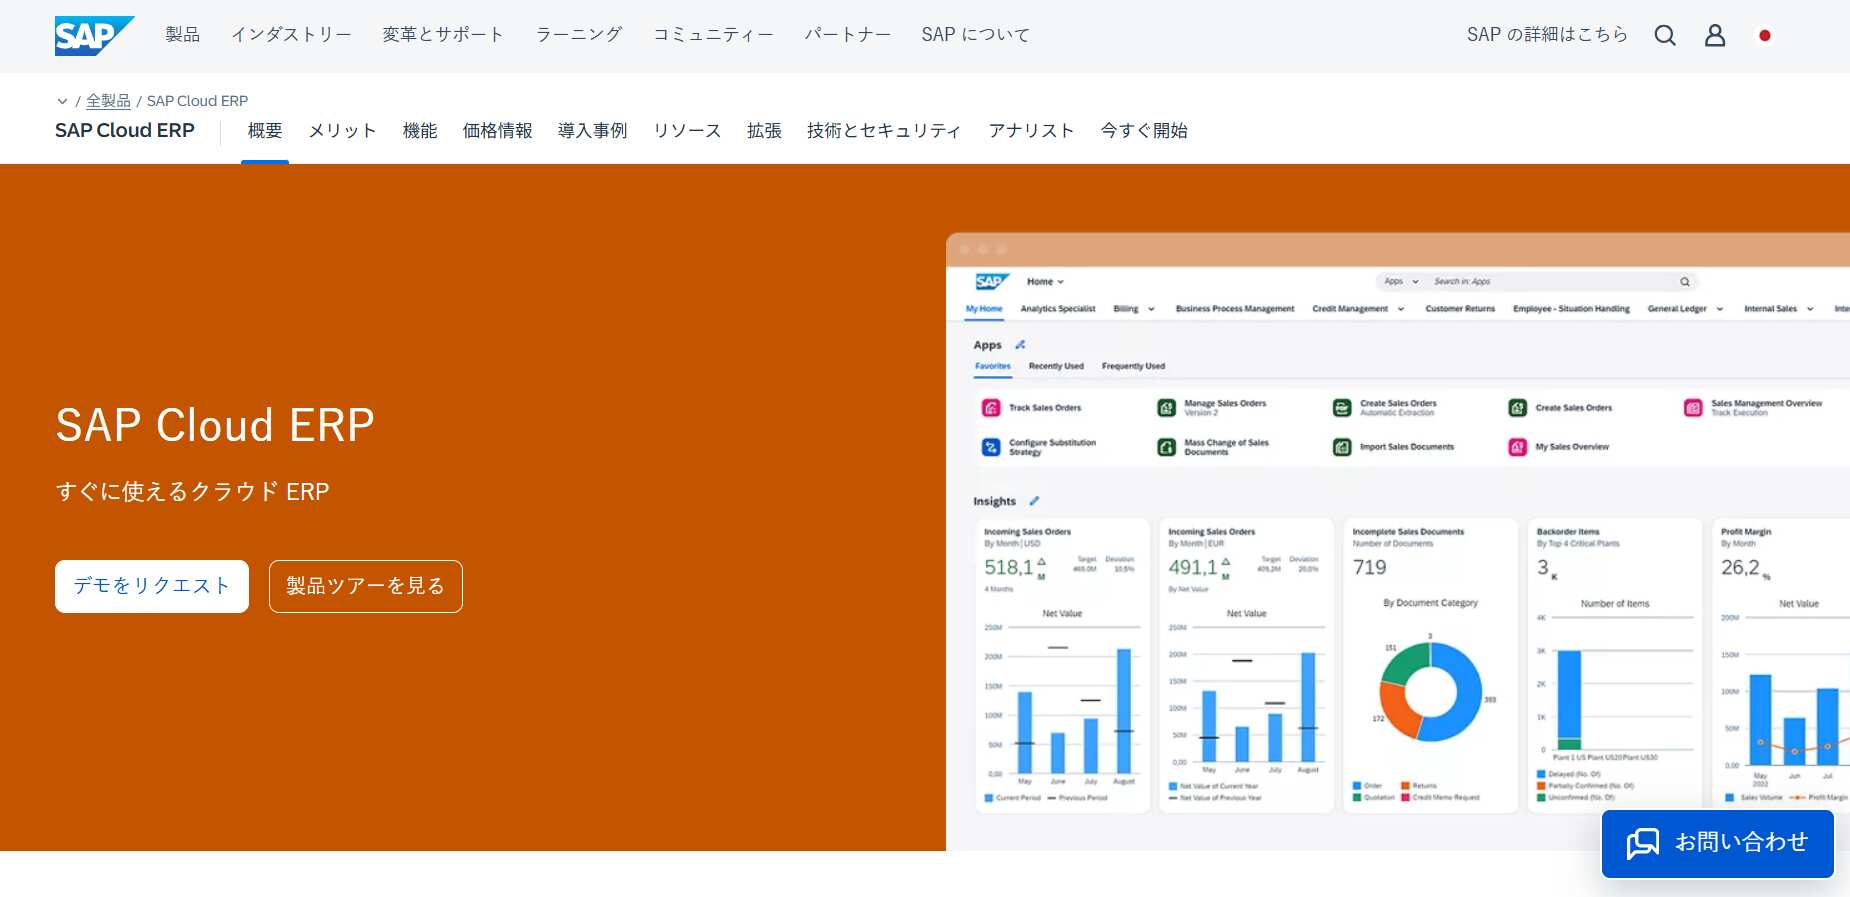Select the 技術とセキュリティ tab

885,131
